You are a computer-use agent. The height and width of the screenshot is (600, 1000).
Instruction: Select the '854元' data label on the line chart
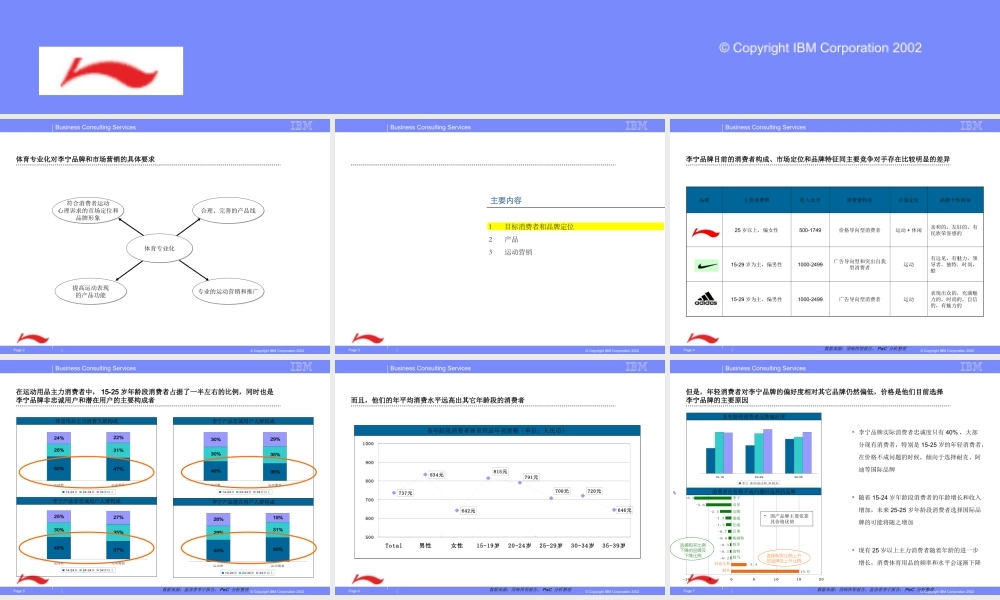click(435, 474)
